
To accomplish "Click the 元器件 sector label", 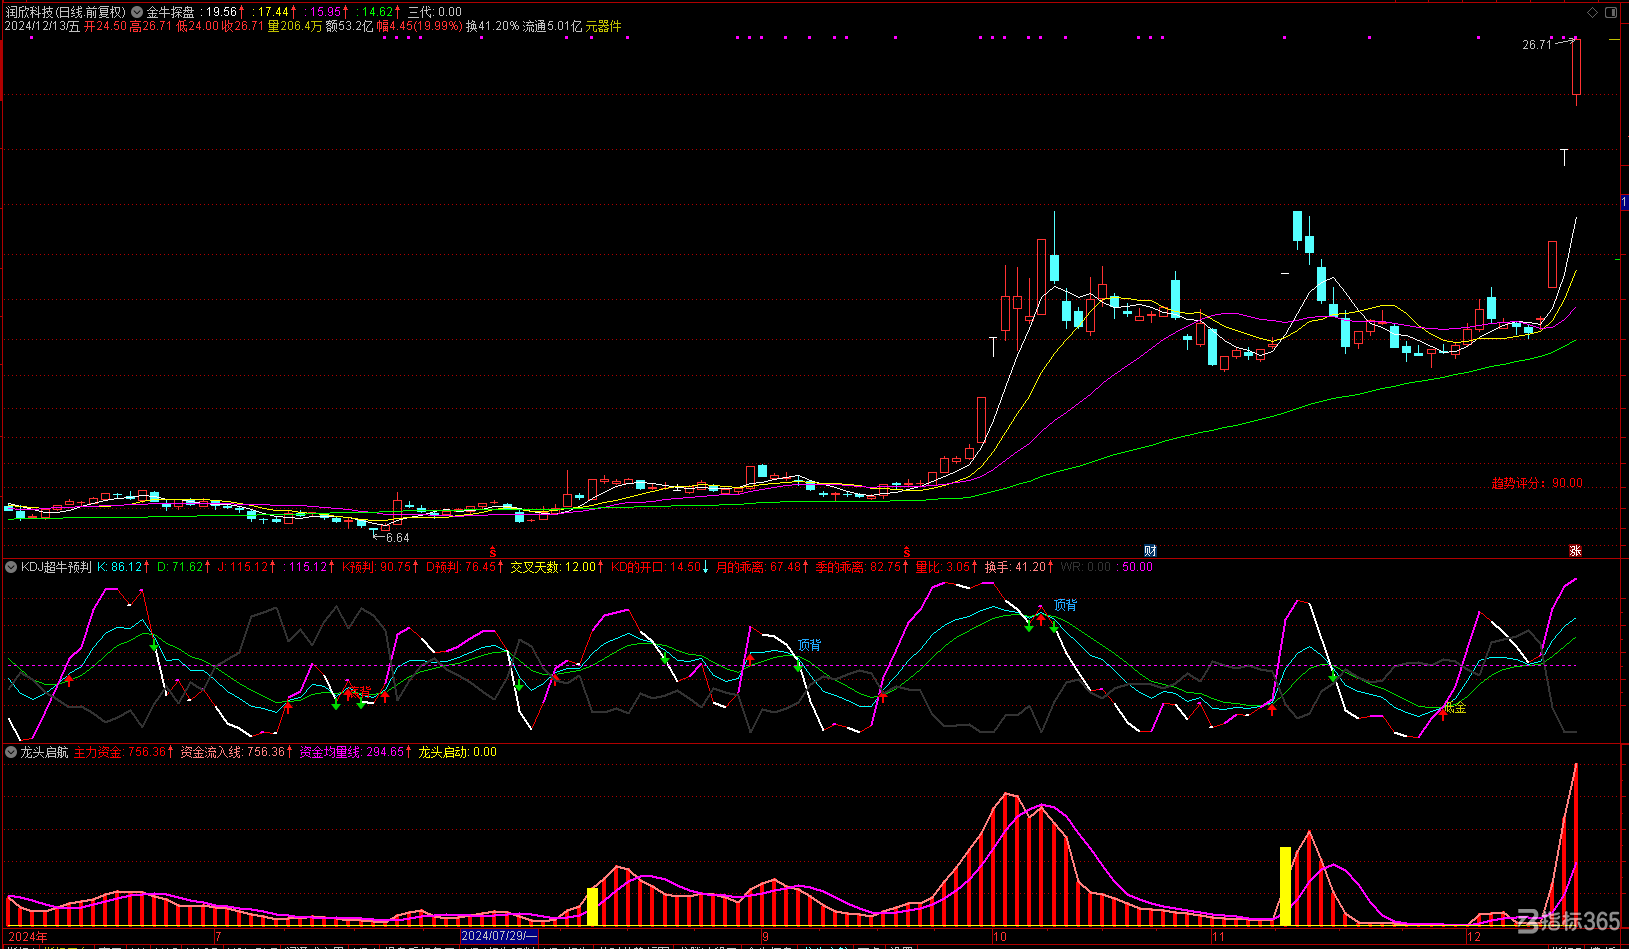I will (603, 26).
